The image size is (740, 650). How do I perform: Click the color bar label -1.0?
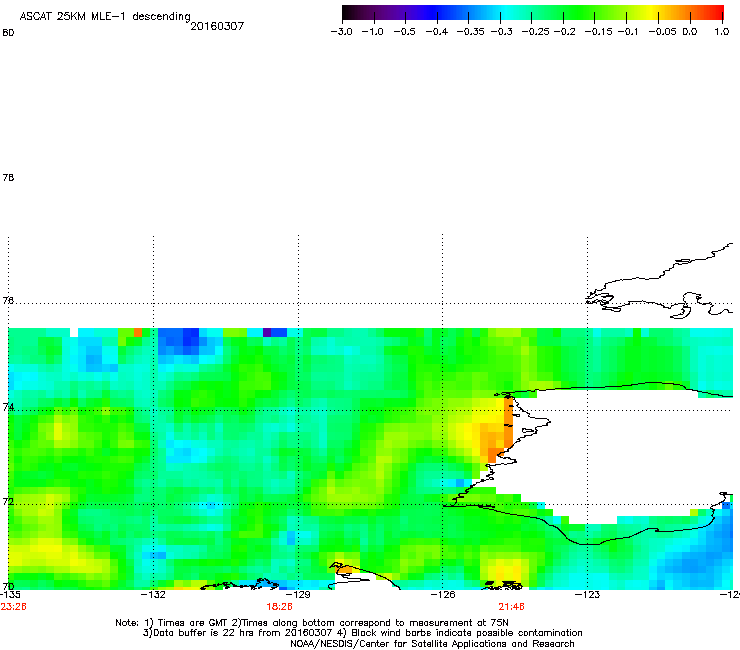(373, 32)
